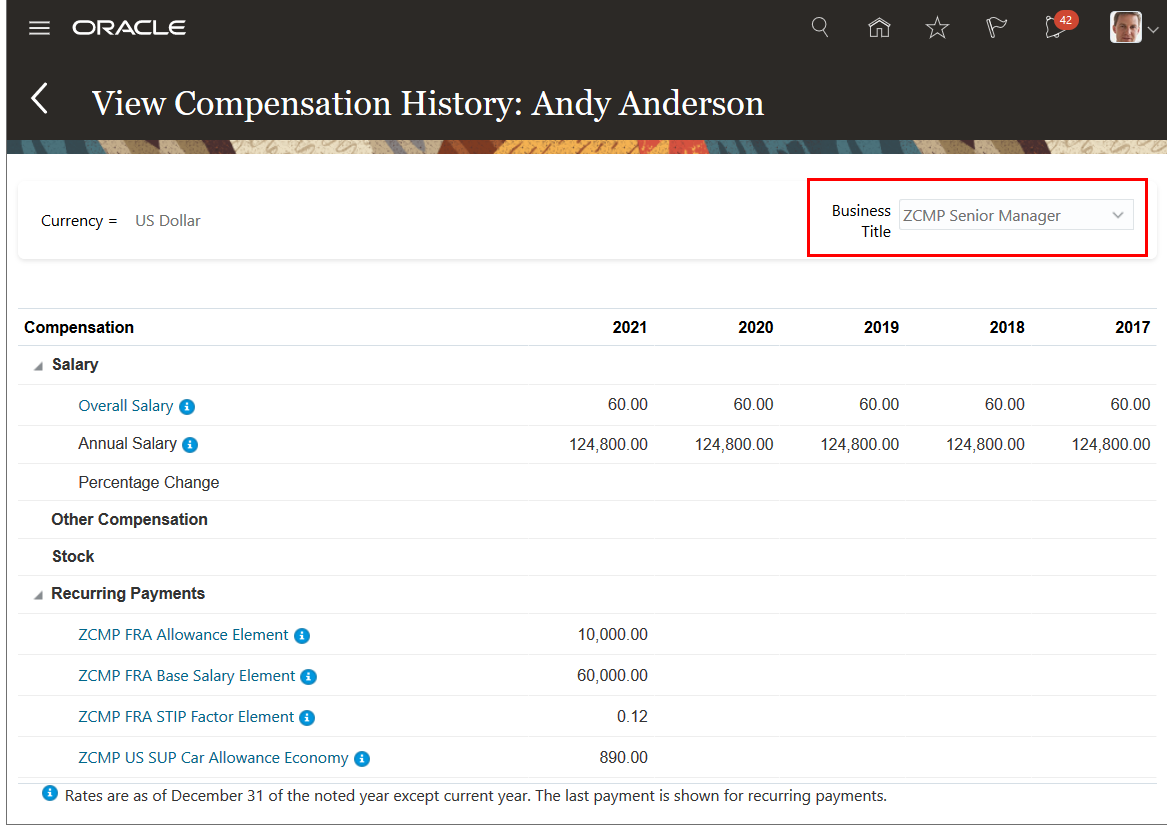This screenshot has width=1167, height=825.
Task: Open Favorites star icon
Action: [x=937, y=28]
